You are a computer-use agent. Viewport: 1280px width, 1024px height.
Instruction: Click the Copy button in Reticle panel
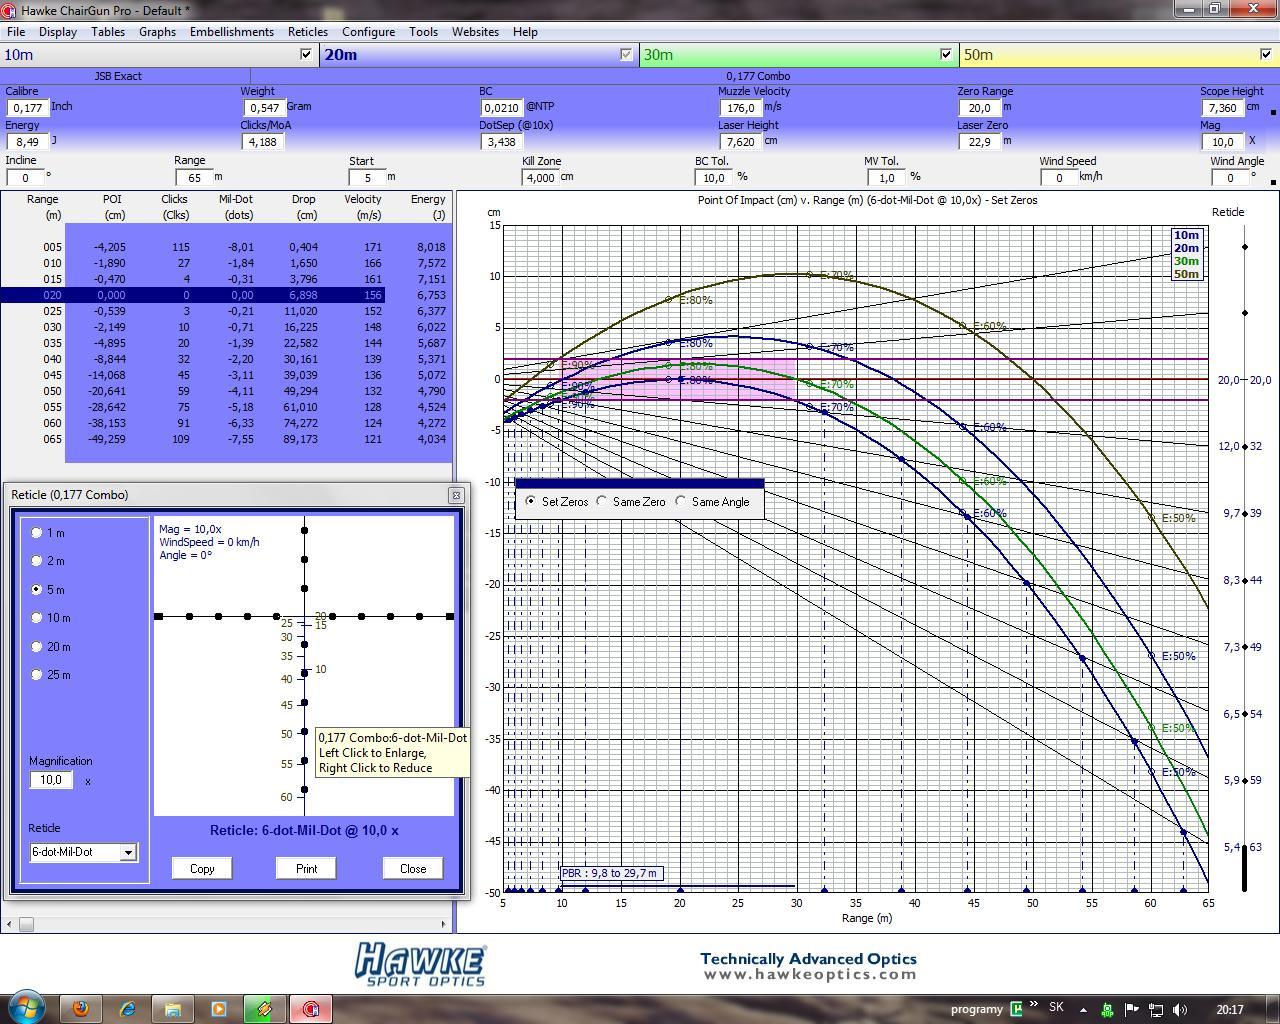point(202,868)
